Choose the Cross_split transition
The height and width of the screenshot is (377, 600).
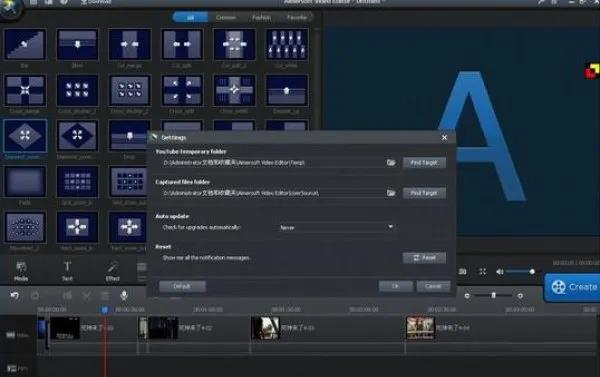(182, 90)
